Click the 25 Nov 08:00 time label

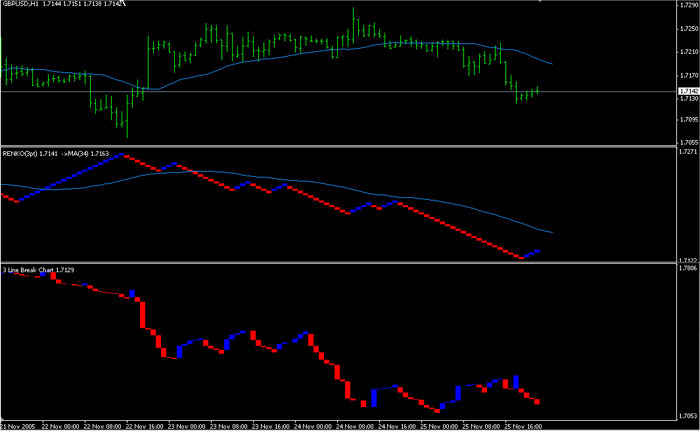(482, 427)
